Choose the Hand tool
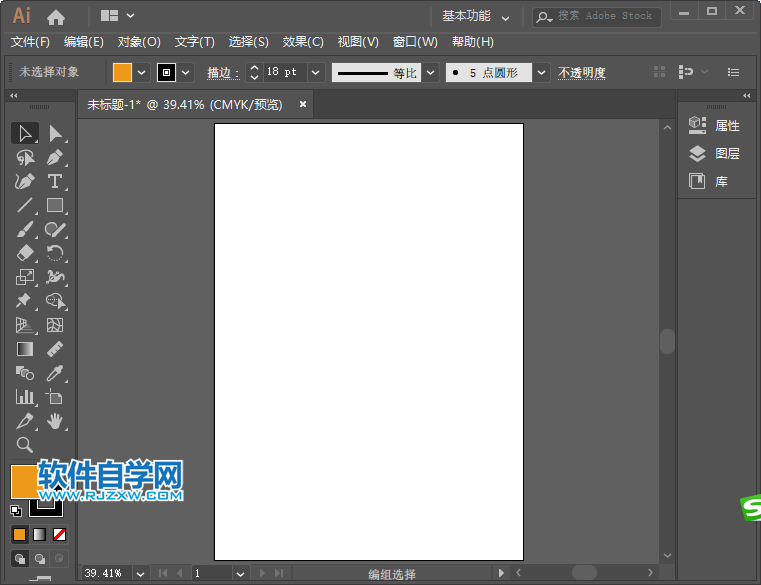Viewport: 761px width, 585px height. pos(55,421)
